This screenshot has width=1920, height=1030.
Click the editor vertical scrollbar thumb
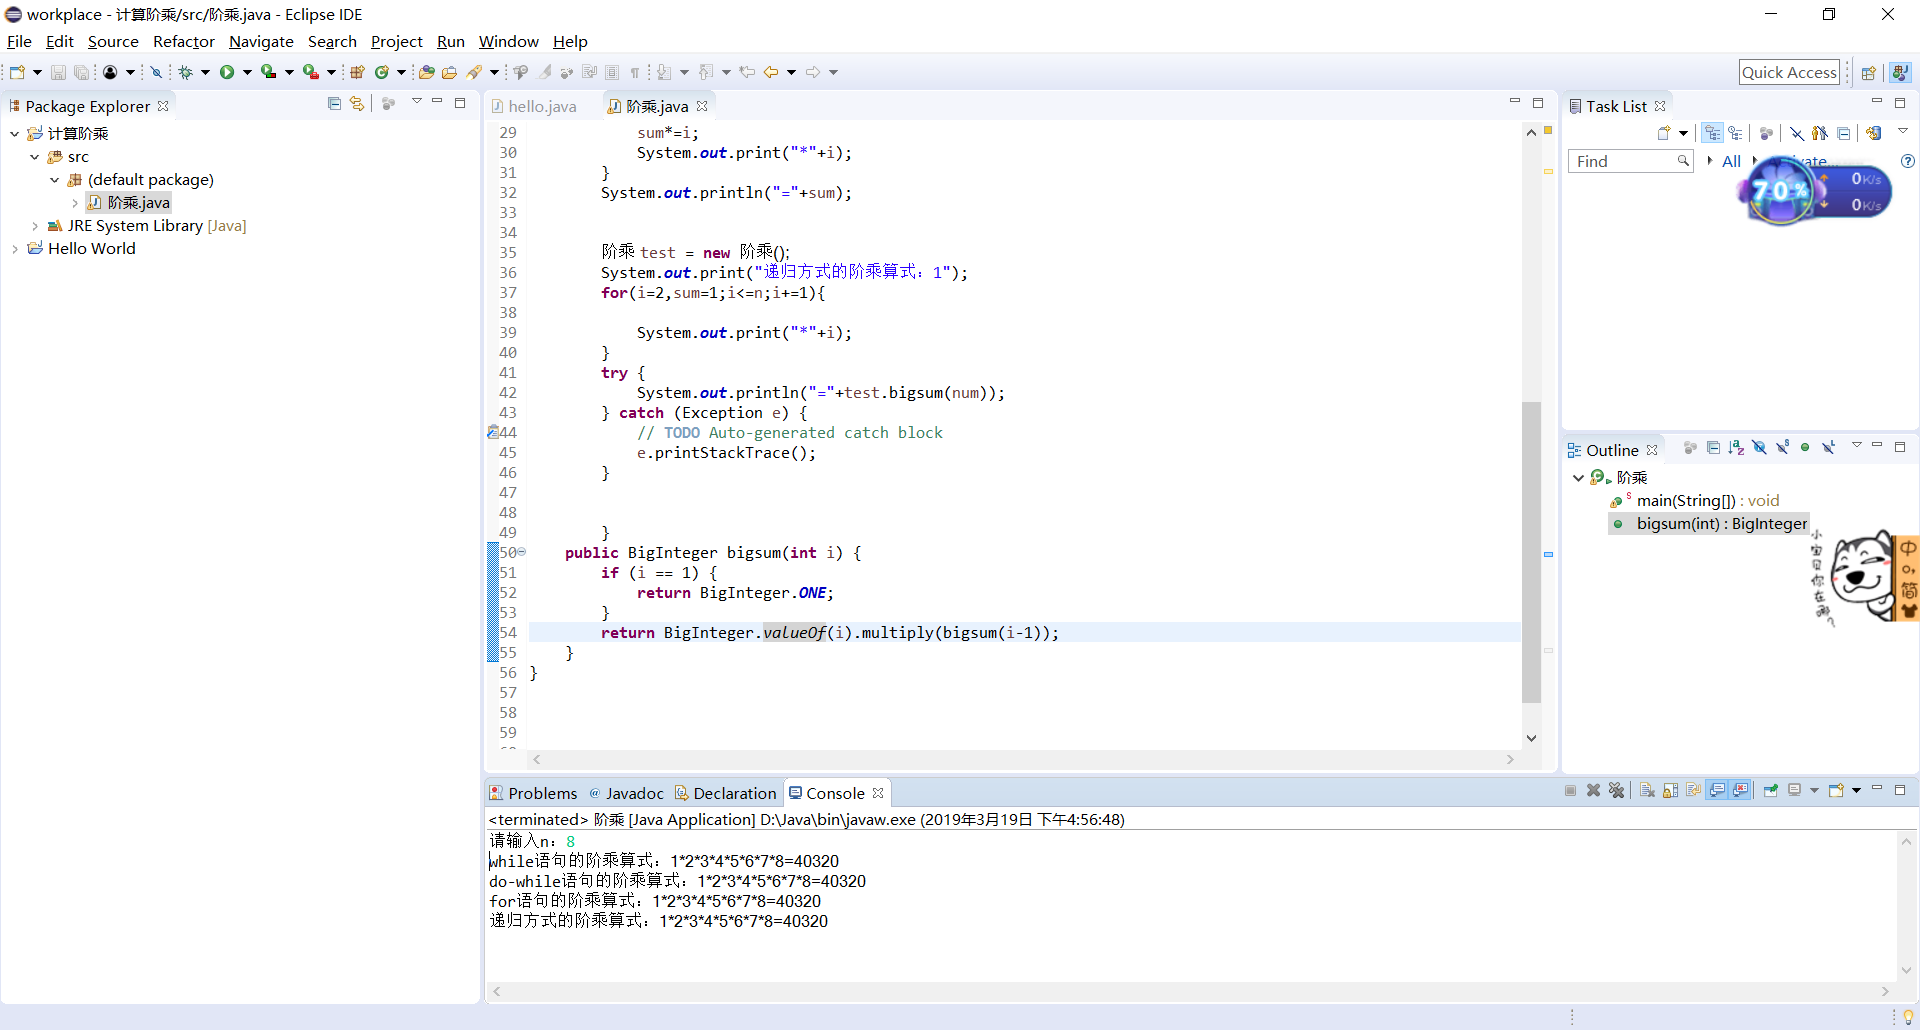[1531, 552]
